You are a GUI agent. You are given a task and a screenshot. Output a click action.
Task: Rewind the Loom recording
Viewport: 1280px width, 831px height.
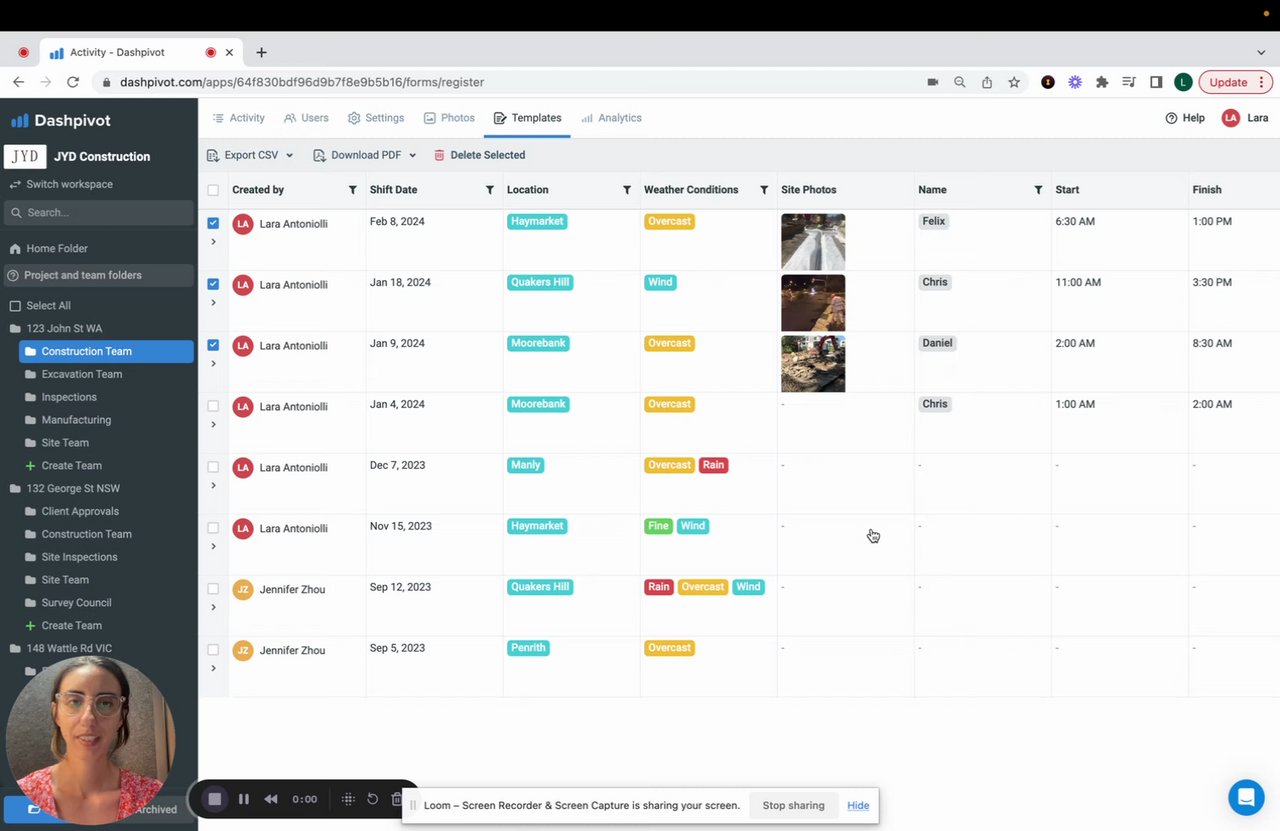coord(270,799)
